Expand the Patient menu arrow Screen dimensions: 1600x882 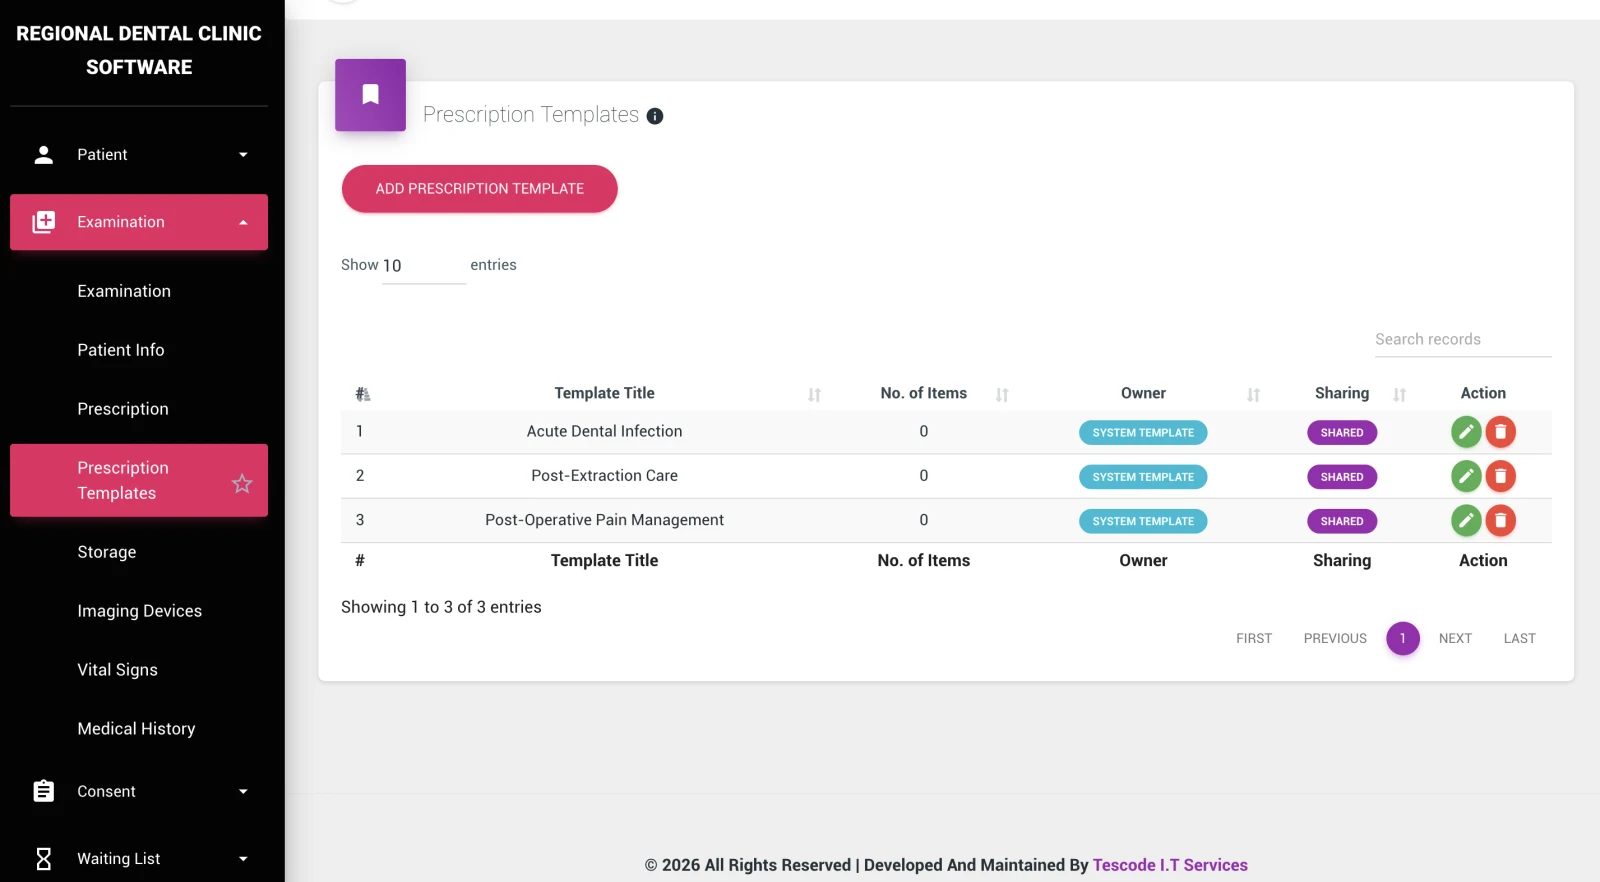point(243,155)
